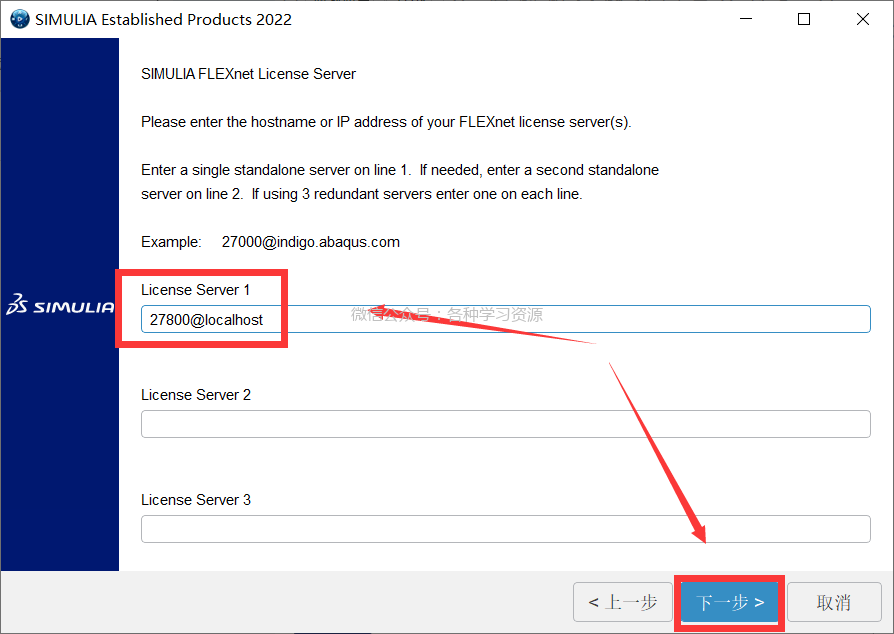Click the "License Server 2" label
This screenshot has width=894, height=634.
[196, 395]
